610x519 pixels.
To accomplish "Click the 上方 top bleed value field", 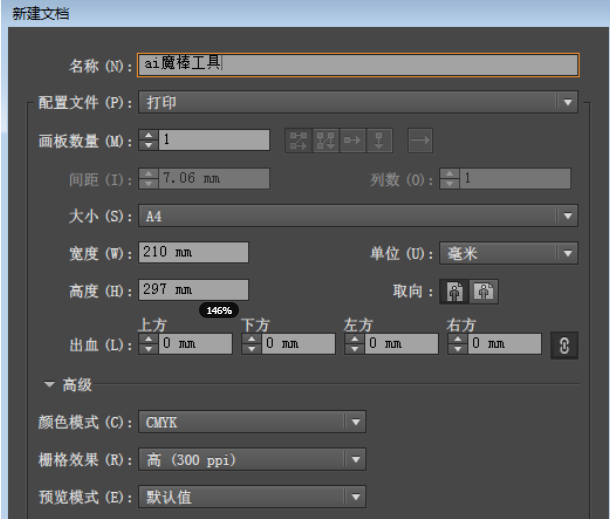I will 195,344.
